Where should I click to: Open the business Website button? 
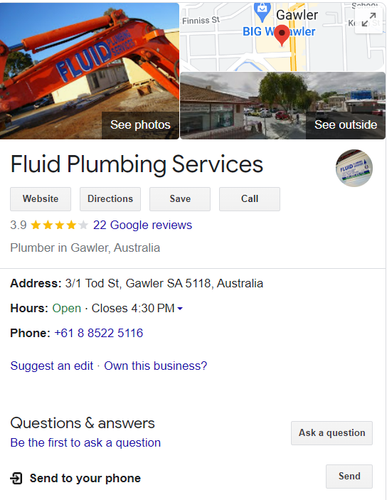[x=40, y=199]
